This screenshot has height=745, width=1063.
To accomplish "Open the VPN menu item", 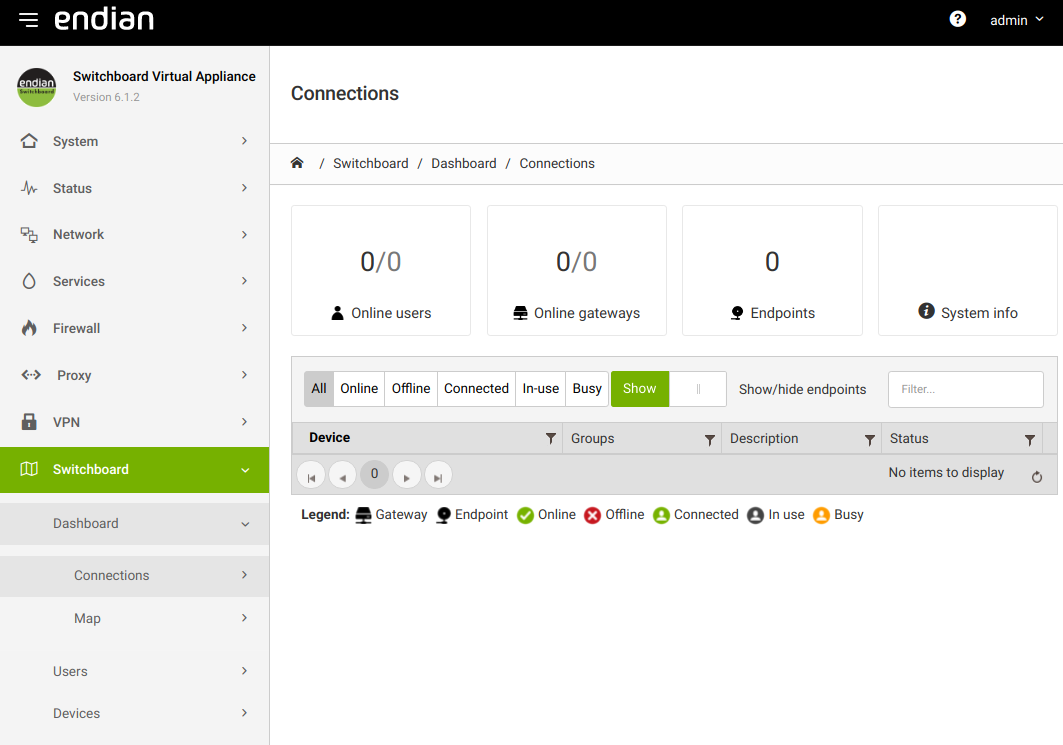I will [134, 422].
